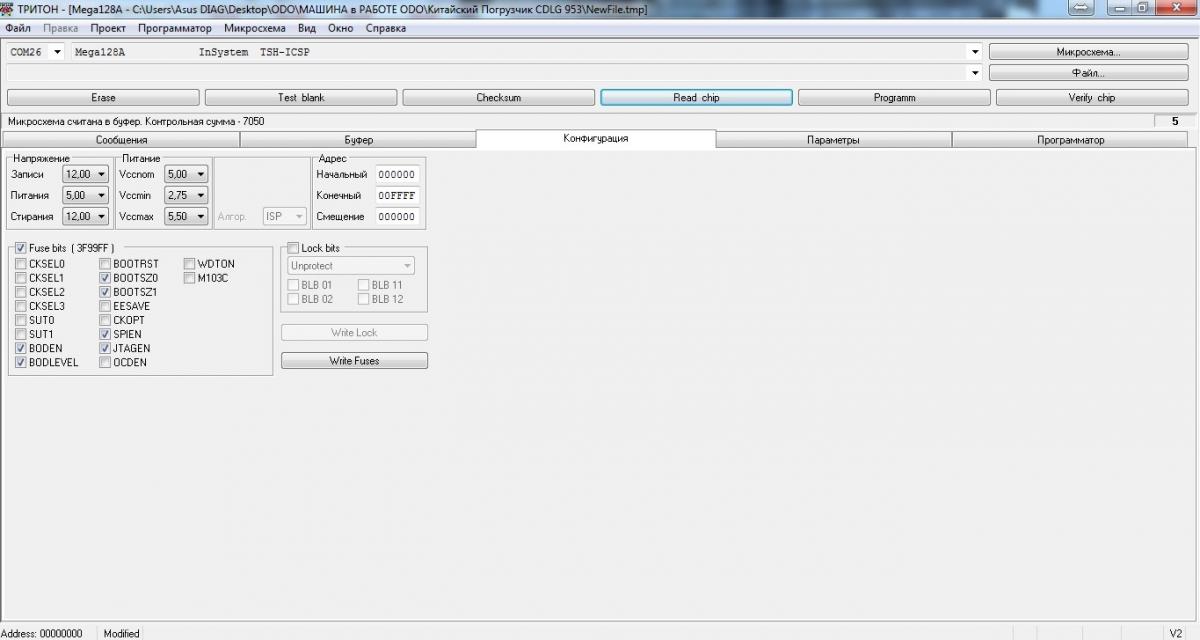Click the 'Modified' status bar entry
Screen dimensions: 1200x640
pos(122,633)
